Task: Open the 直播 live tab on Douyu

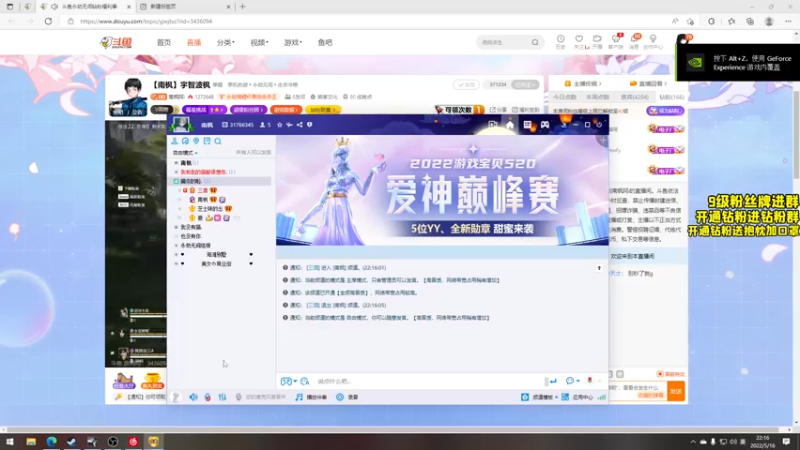Action: pos(194,42)
